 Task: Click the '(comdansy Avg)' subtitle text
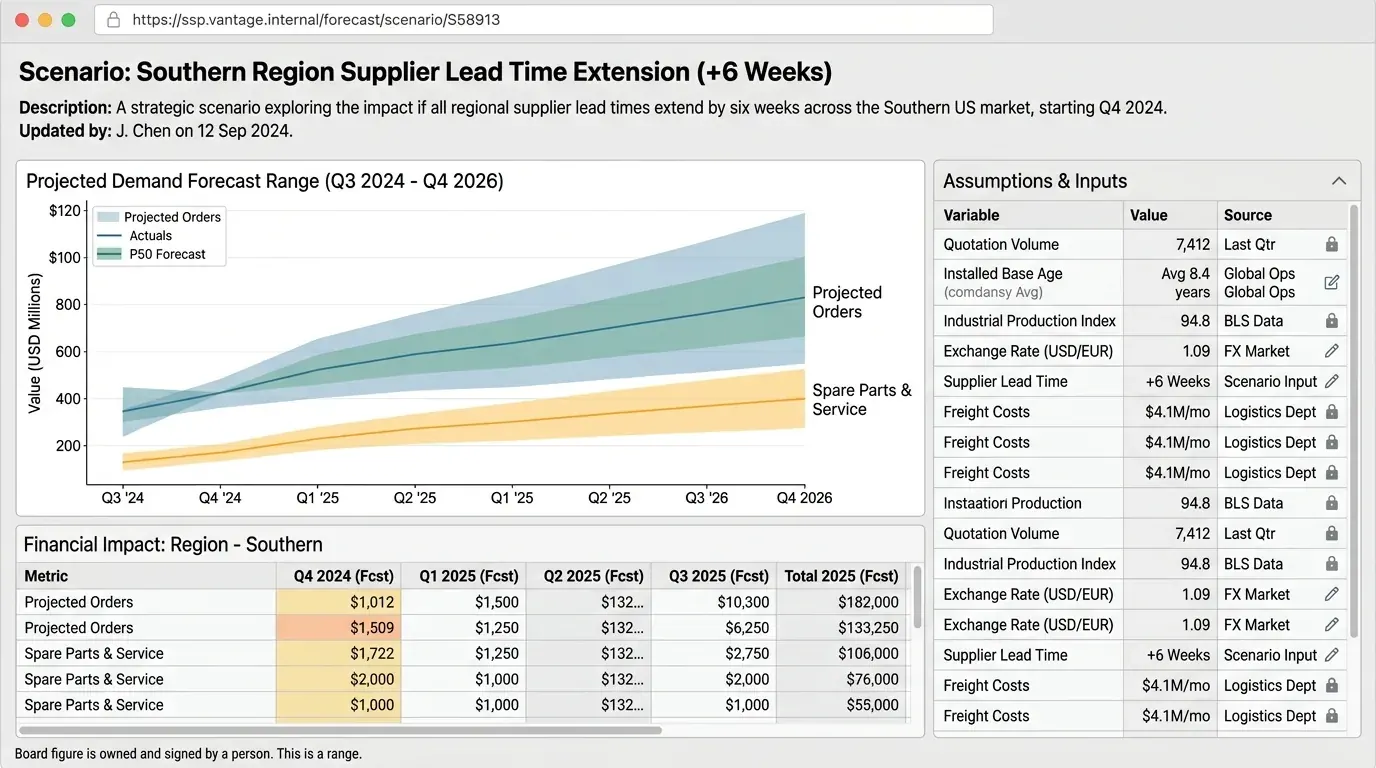point(993,293)
